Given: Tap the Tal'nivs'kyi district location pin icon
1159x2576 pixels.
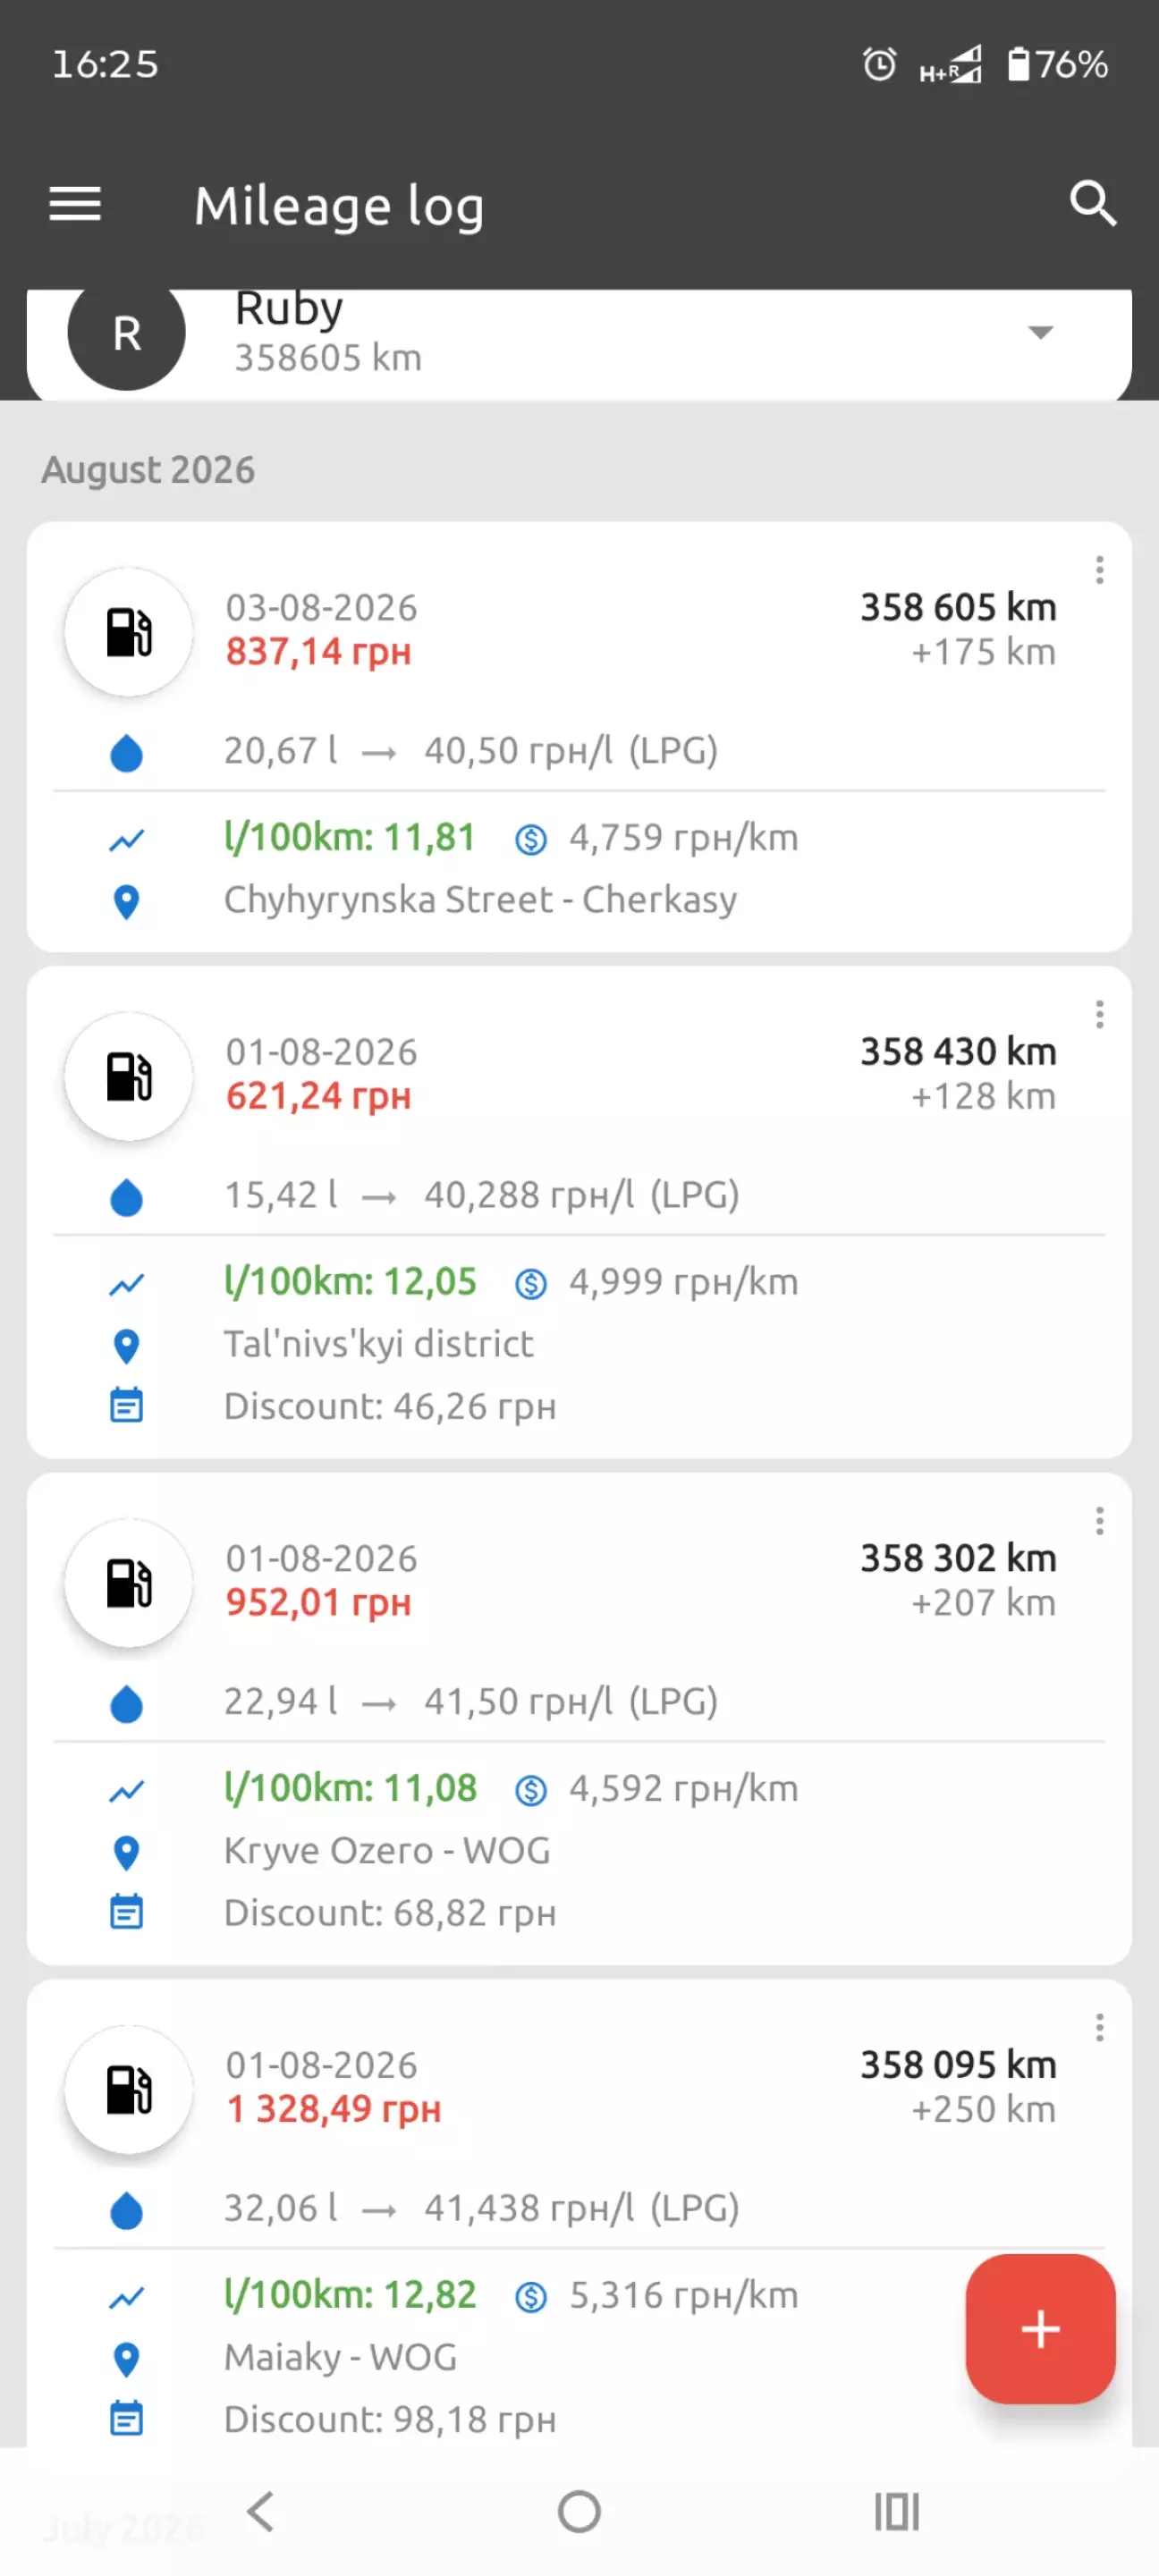Looking at the screenshot, I should [x=126, y=1346].
